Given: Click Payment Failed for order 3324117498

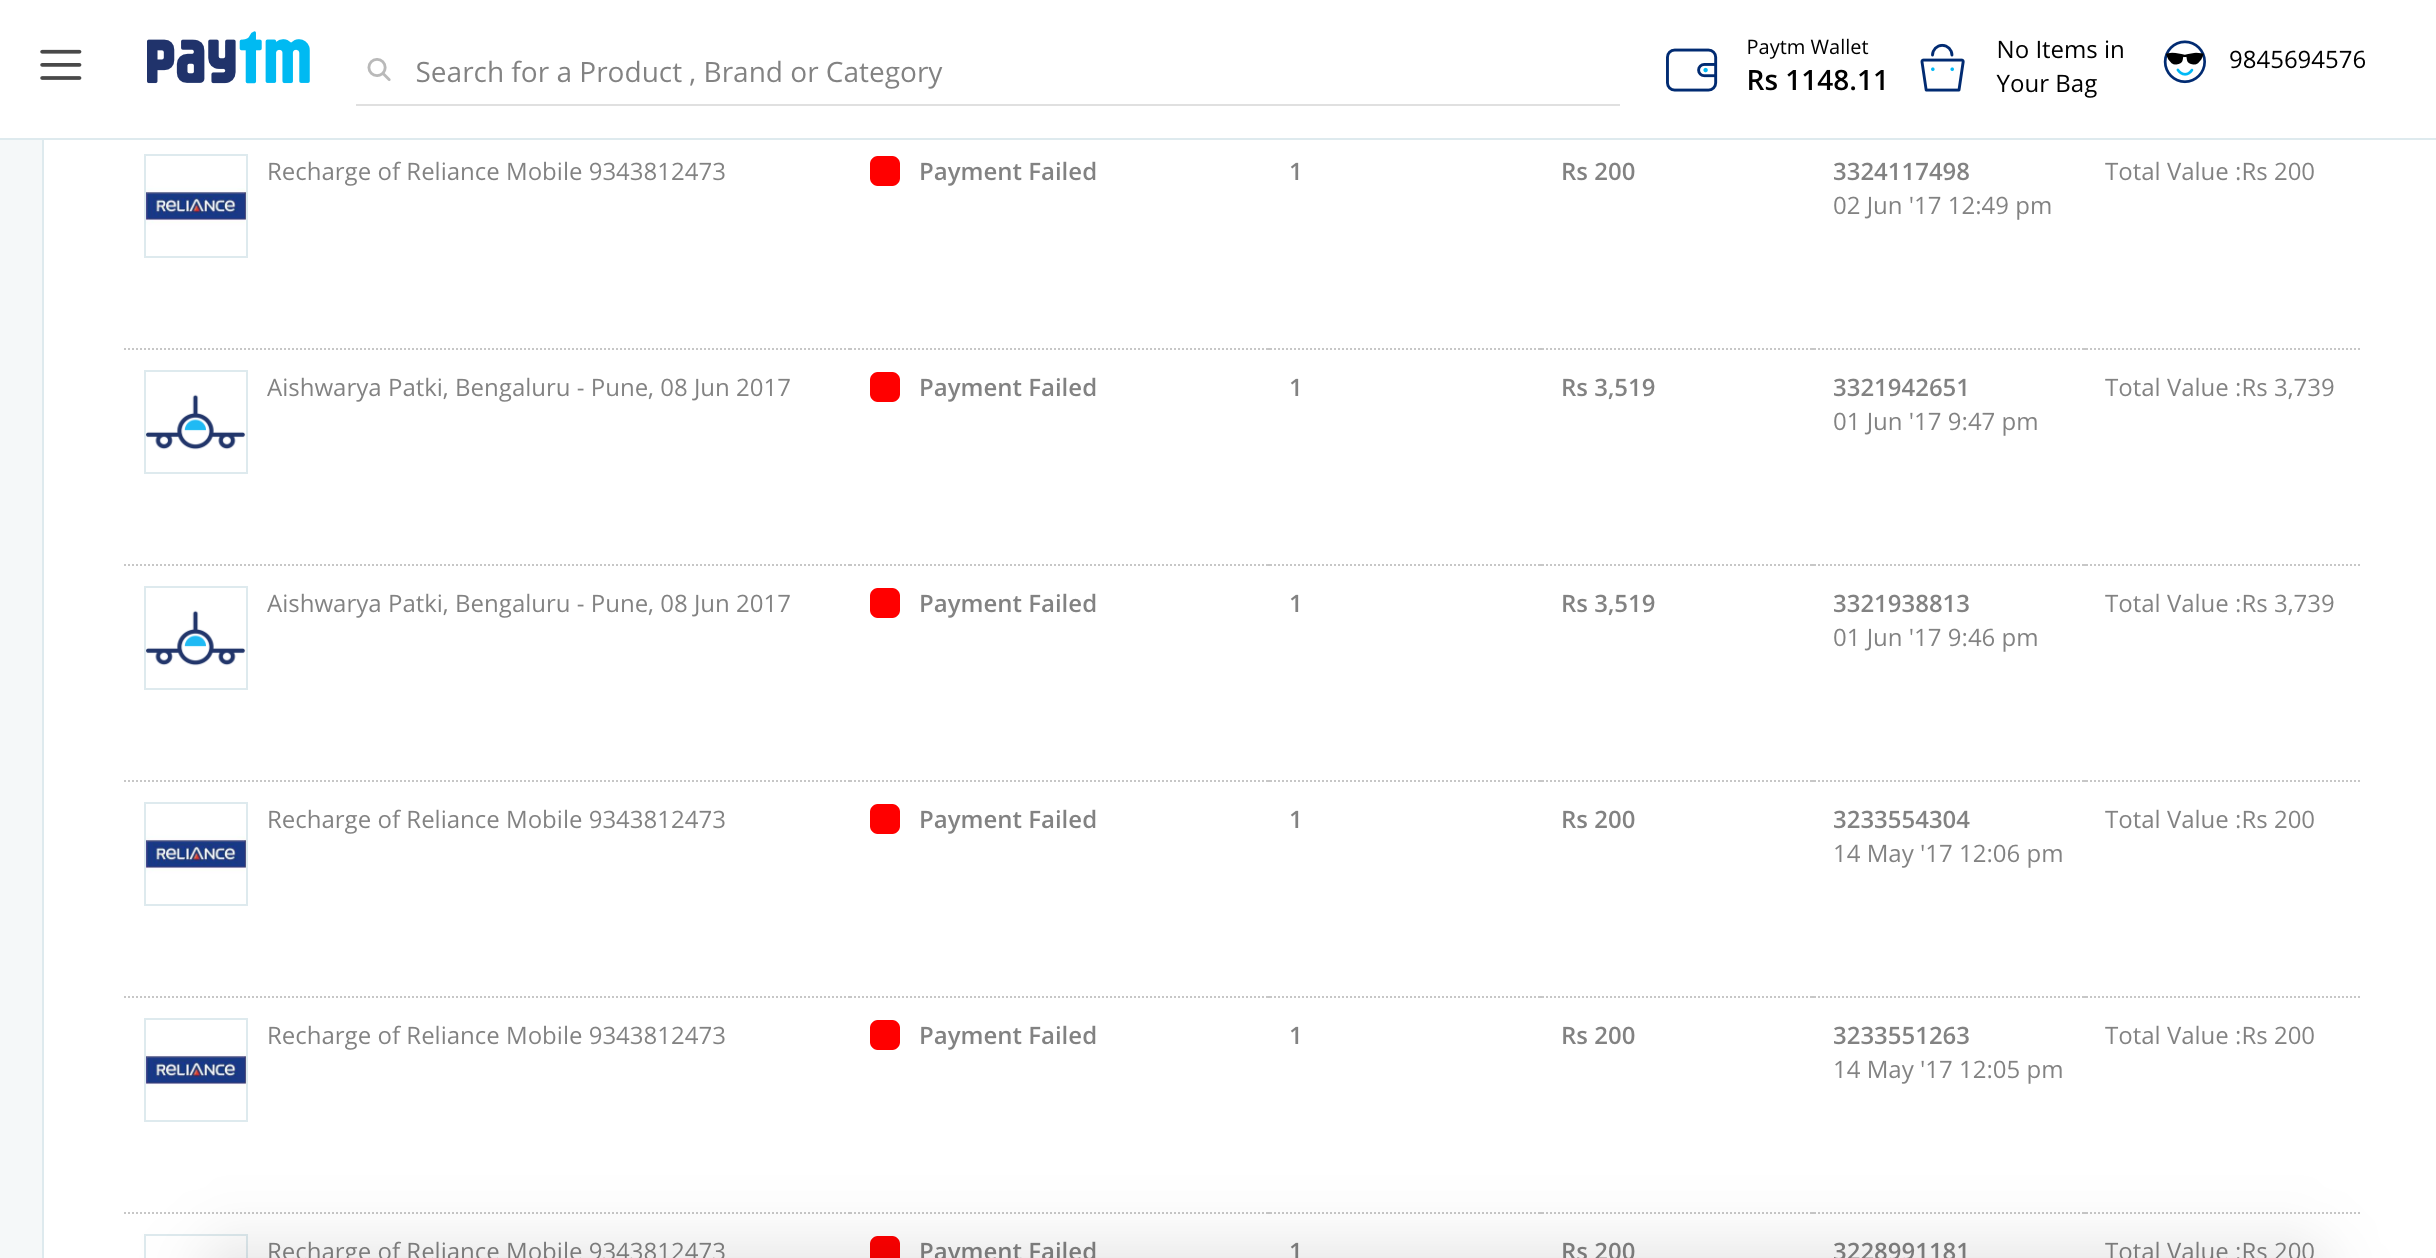Looking at the screenshot, I should (x=1007, y=172).
